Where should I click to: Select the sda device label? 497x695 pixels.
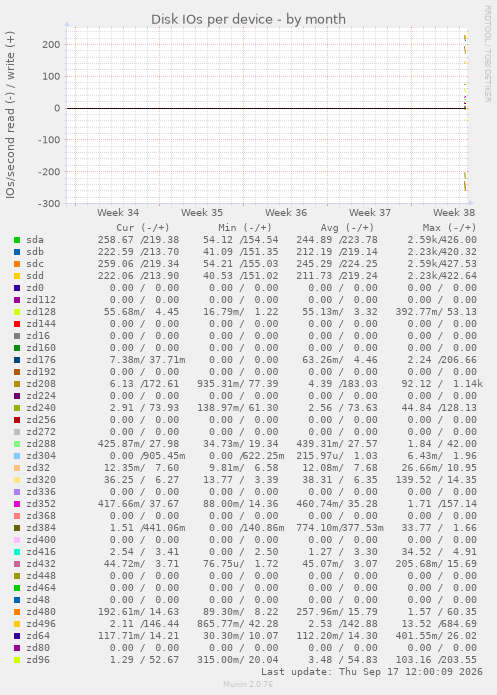click(x=35, y=240)
